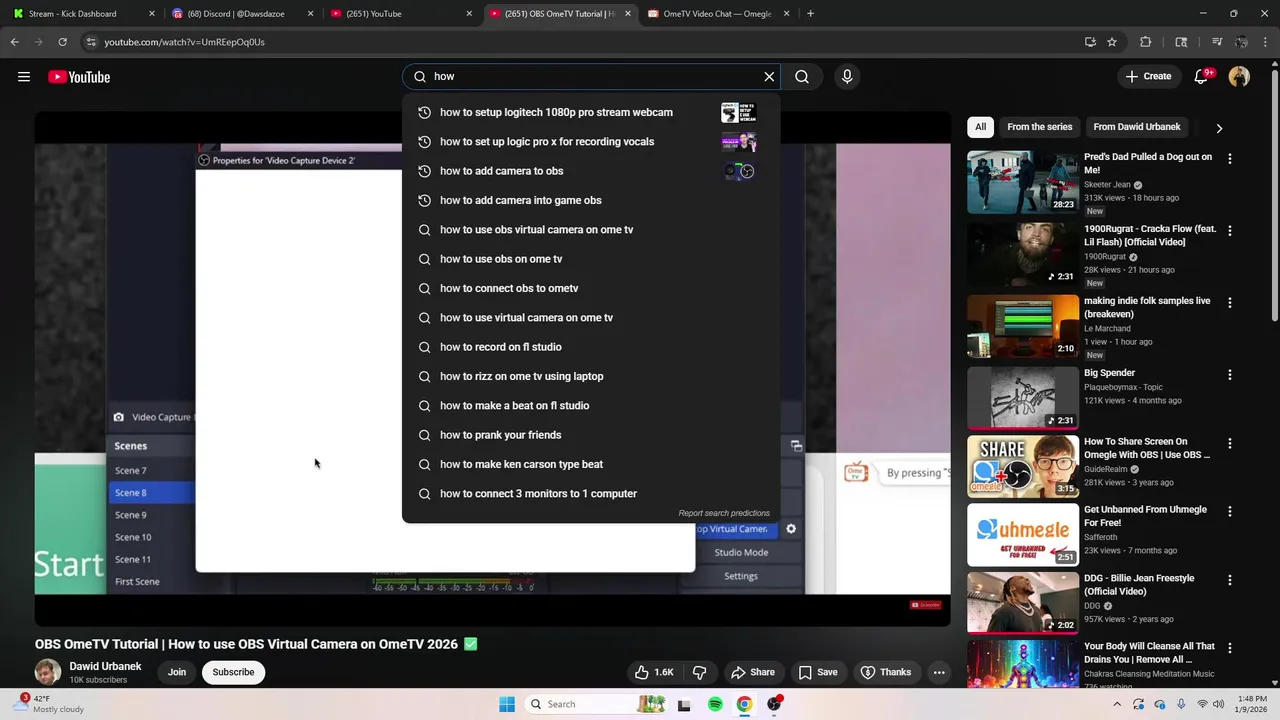The height and width of the screenshot is (720, 1280).
Task: Select suggestion 'how to setup logitech 1080p pro stream webcam'
Action: point(590,112)
